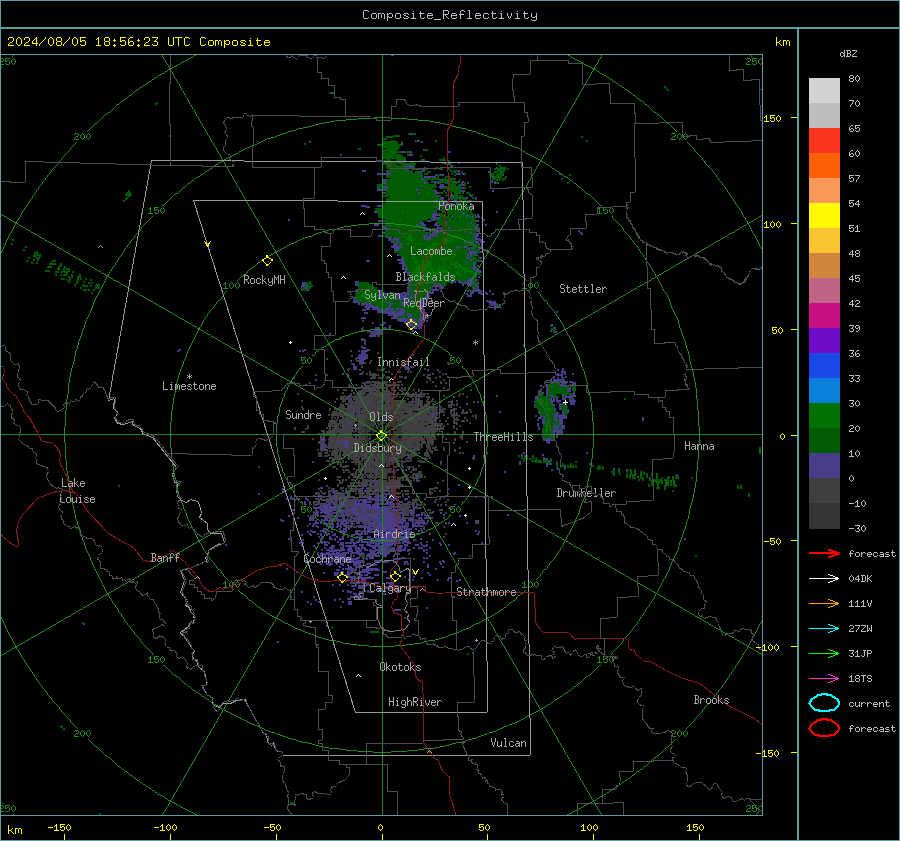Click the timestamp 2024/08/05 18:56:23 UTC
Screen dimensions: 900x841
click(99, 42)
